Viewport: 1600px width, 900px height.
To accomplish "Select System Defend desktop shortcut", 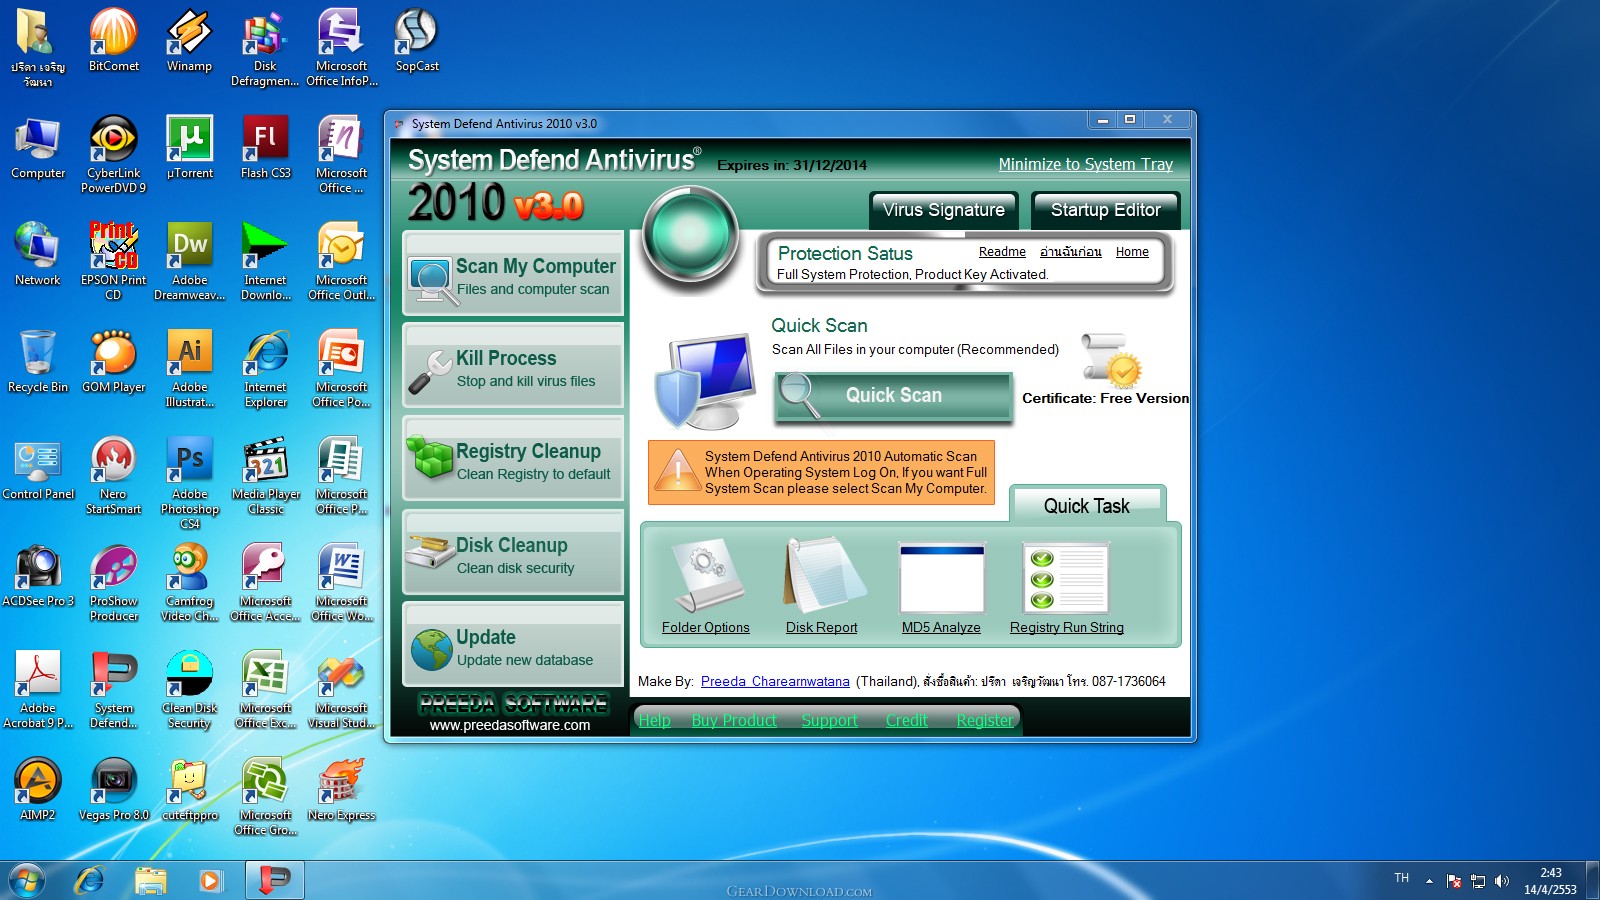I will (x=114, y=690).
